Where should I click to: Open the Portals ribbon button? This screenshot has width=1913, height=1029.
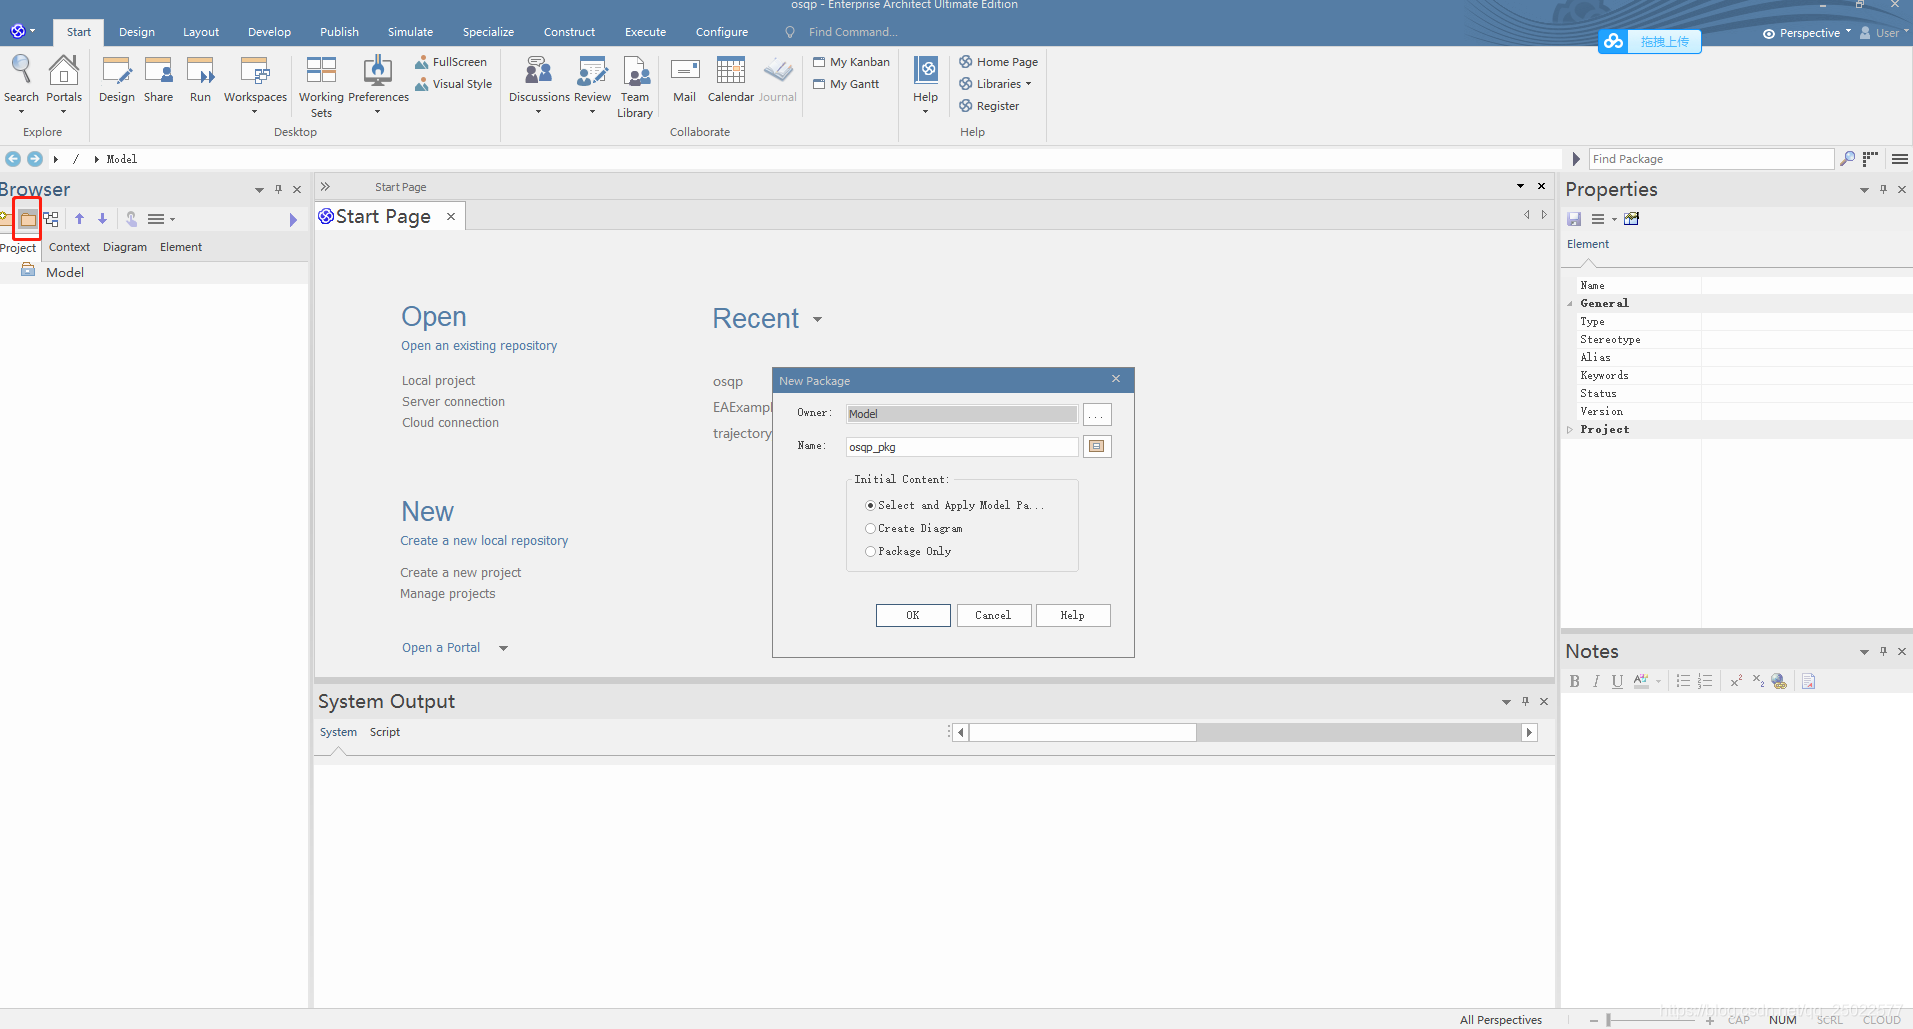click(x=64, y=80)
